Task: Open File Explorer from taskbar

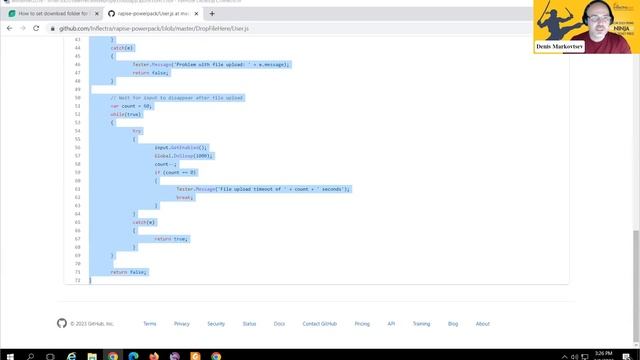Action: 92,356
